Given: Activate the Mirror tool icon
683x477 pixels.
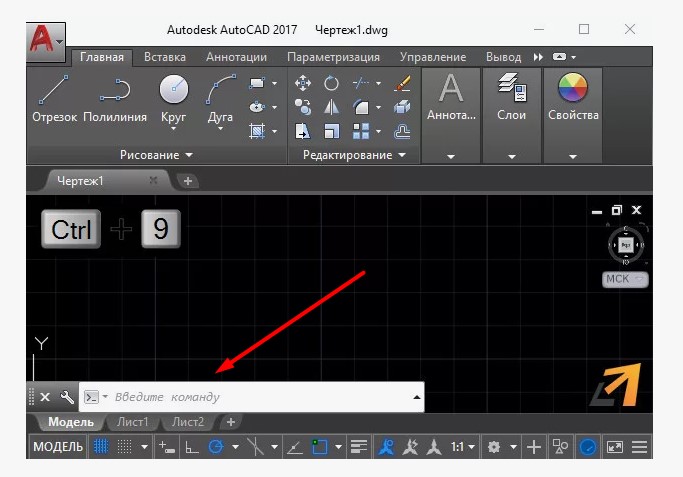Looking at the screenshot, I should [331, 107].
